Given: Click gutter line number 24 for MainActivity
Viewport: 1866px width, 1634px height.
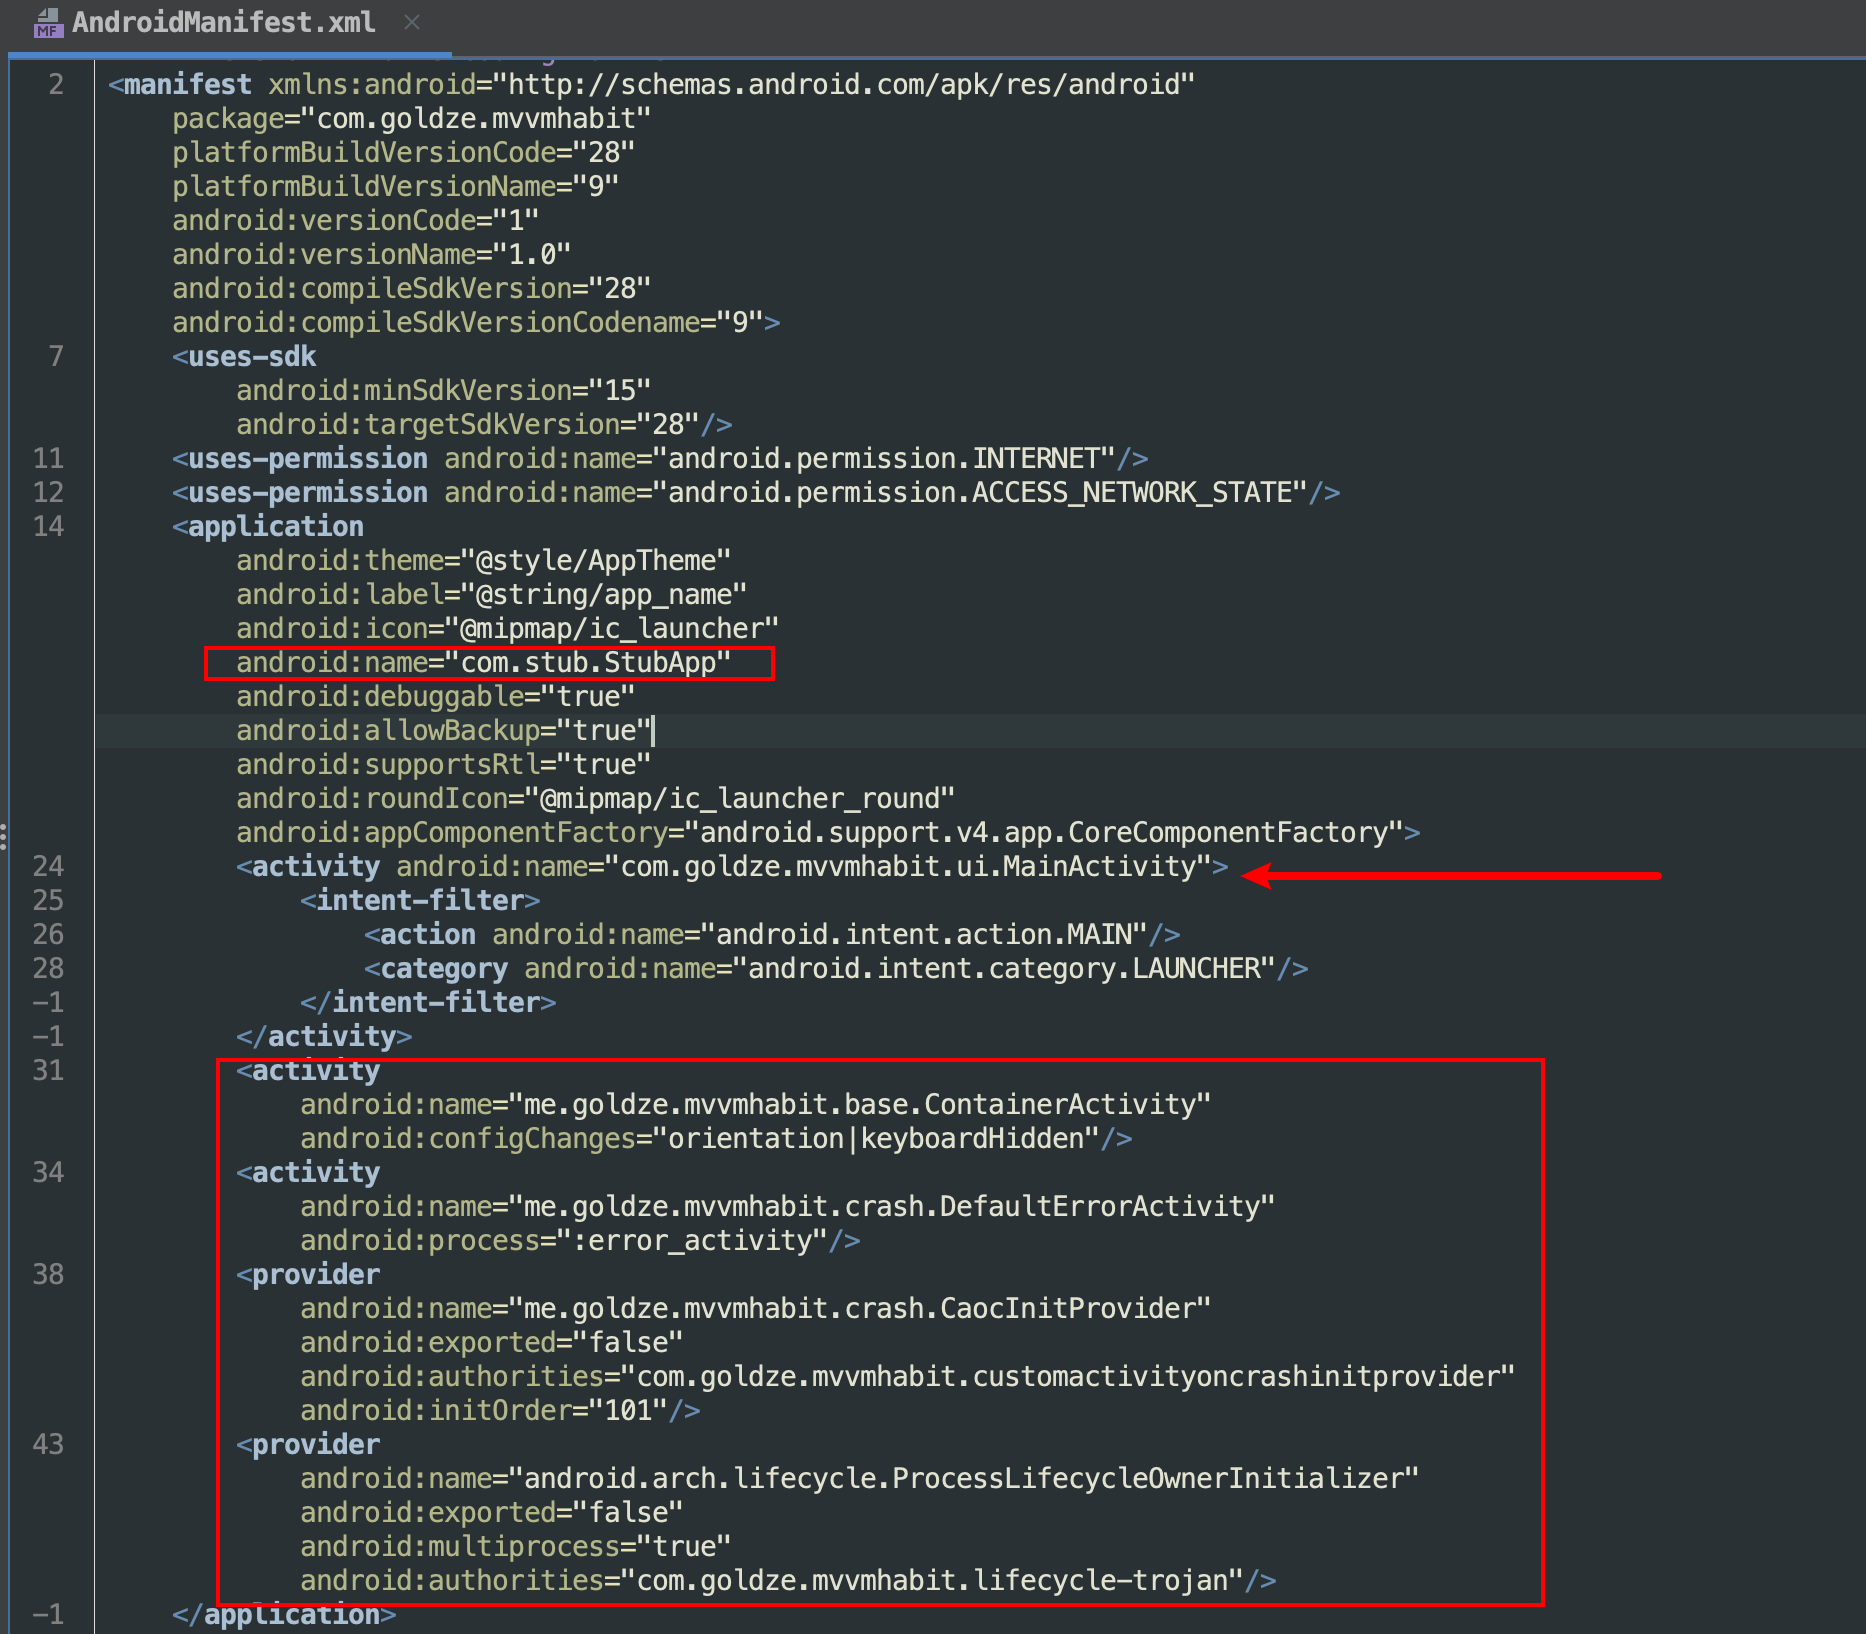Looking at the screenshot, I should pyautogui.click(x=49, y=867).
